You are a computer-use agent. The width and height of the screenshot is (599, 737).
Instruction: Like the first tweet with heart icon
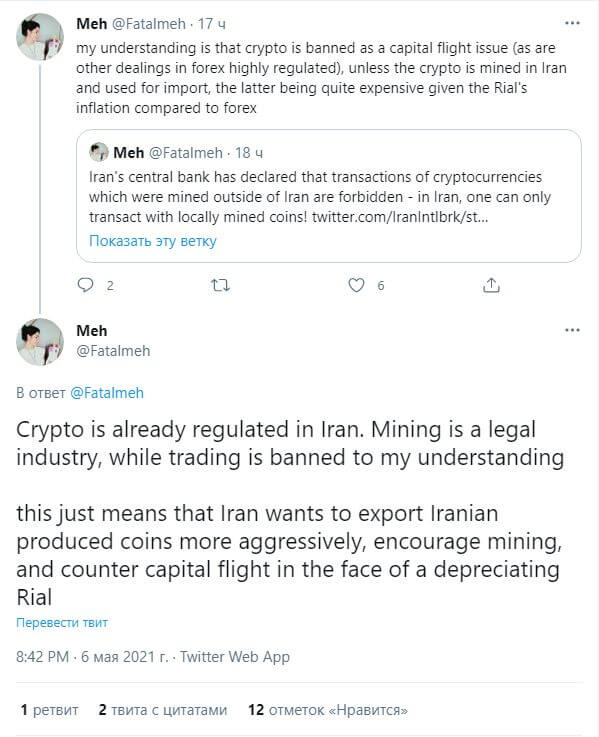click(x=356, y=285)
